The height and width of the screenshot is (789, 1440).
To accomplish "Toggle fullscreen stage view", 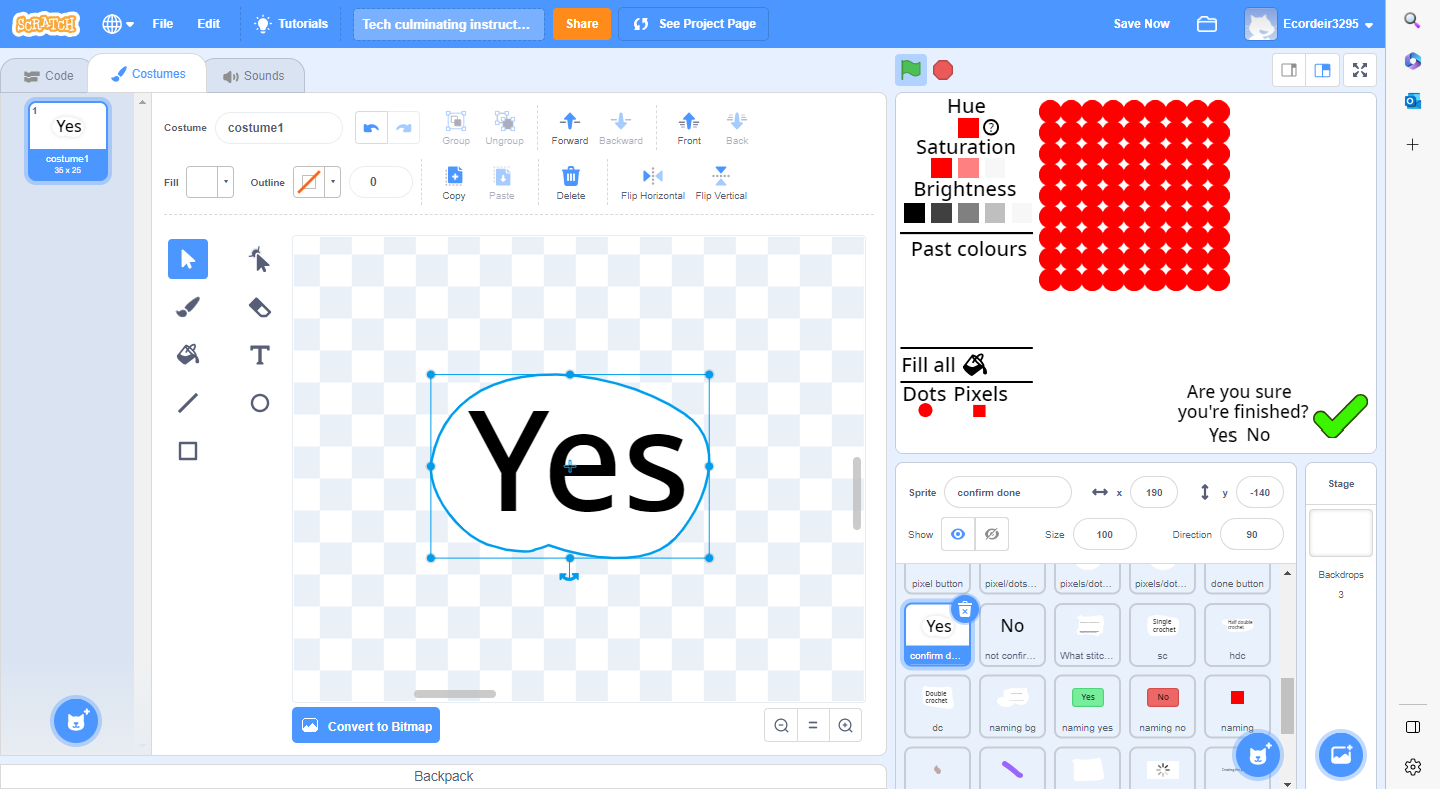I will [1359, 71].
